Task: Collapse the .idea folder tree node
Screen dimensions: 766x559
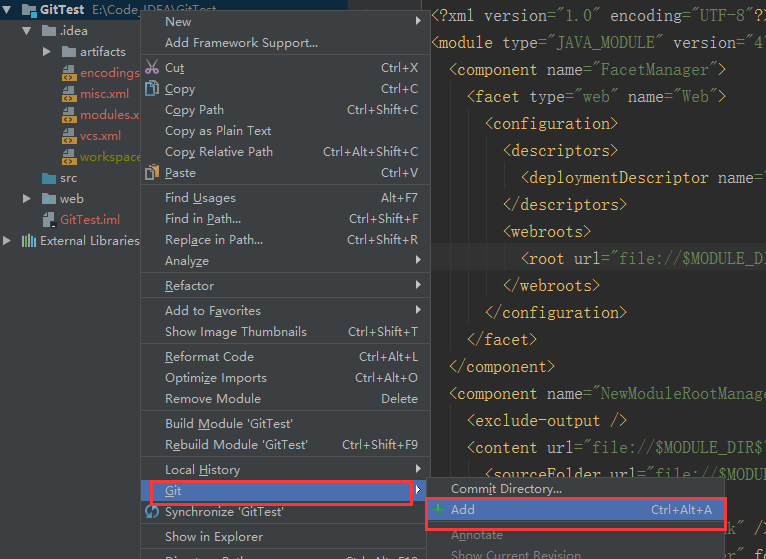Action: tap(27, 31)
